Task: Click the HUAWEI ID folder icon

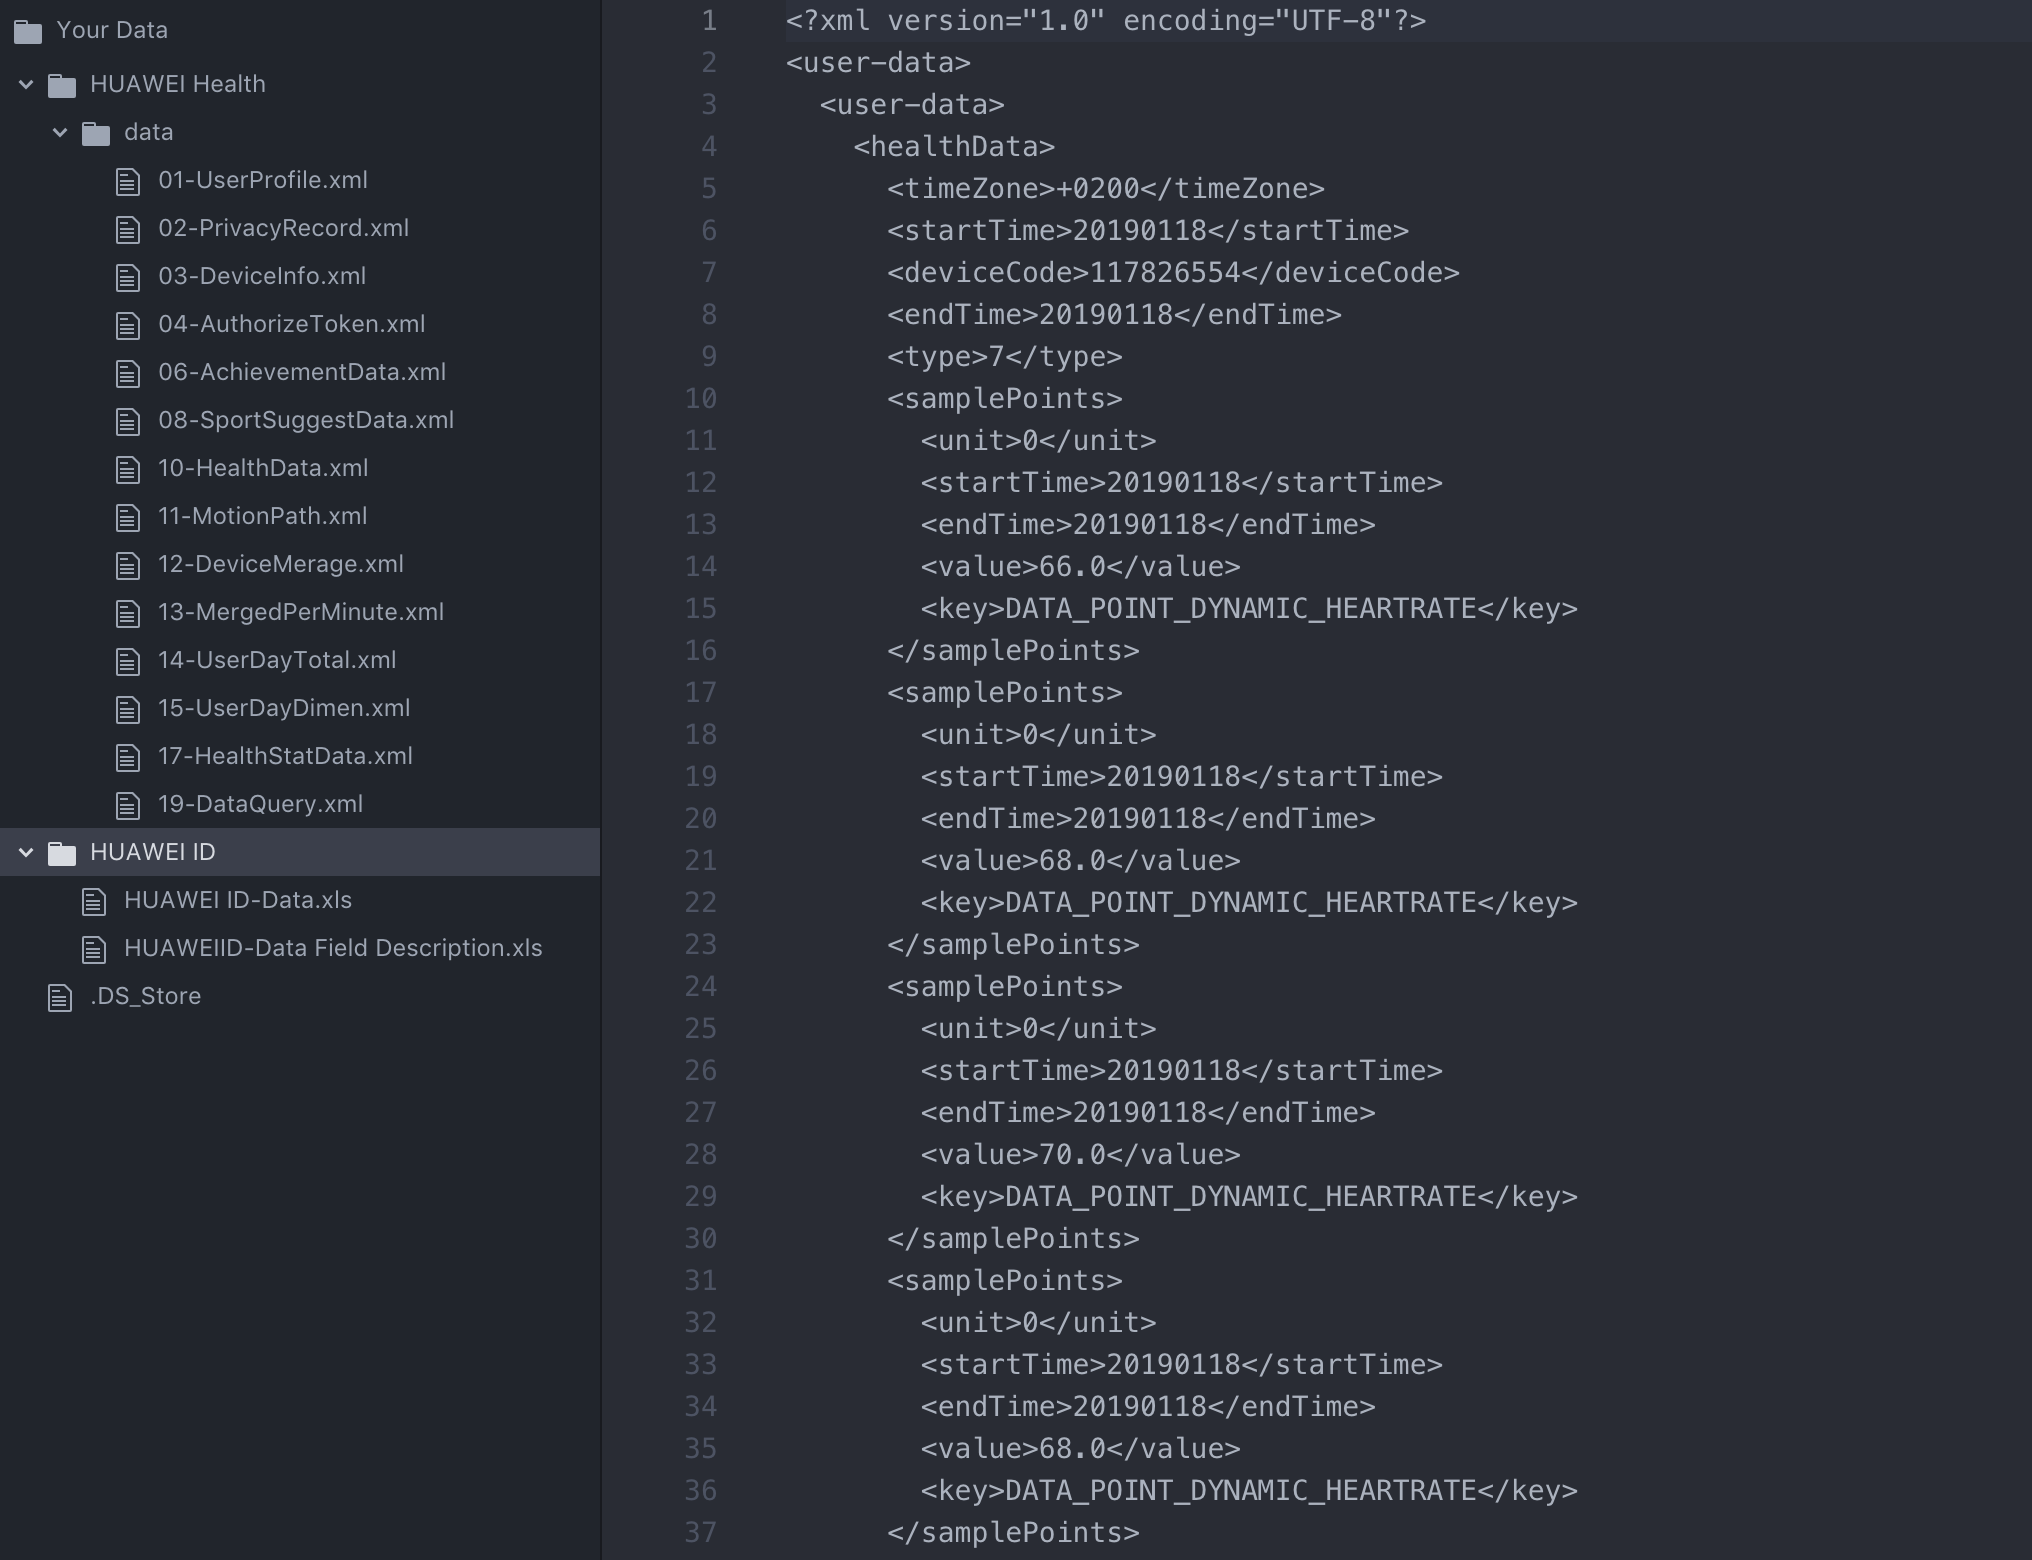Action: [x=62, y=853]
